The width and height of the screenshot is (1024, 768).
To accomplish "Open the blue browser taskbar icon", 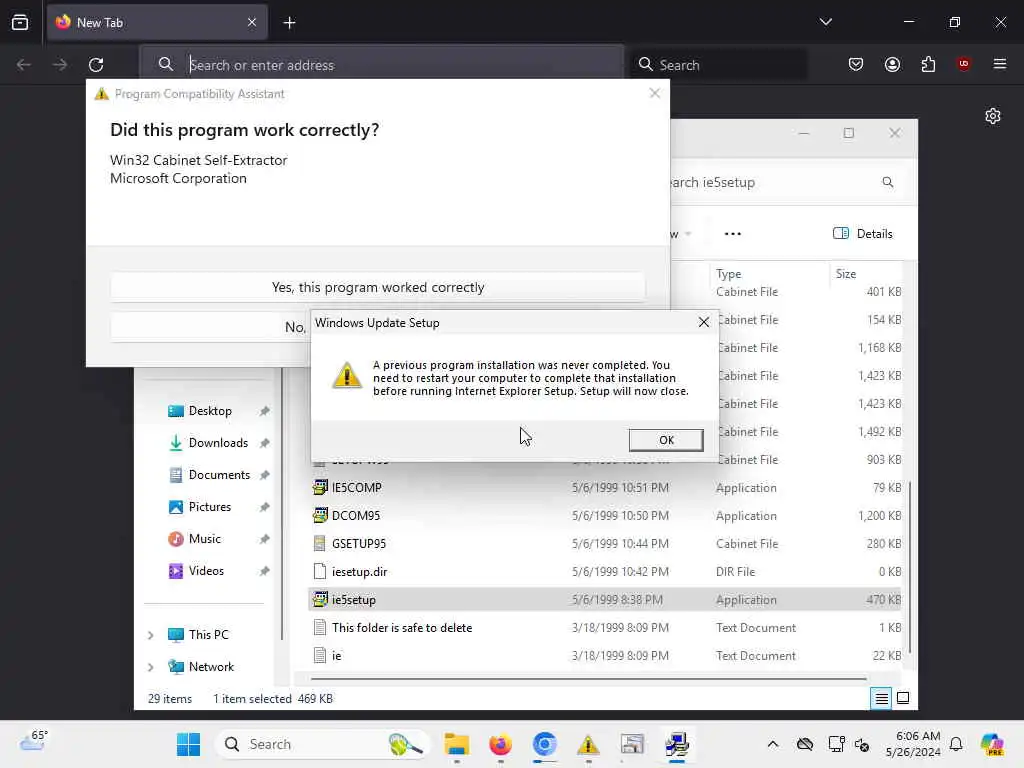I will (x=544, y=744).
